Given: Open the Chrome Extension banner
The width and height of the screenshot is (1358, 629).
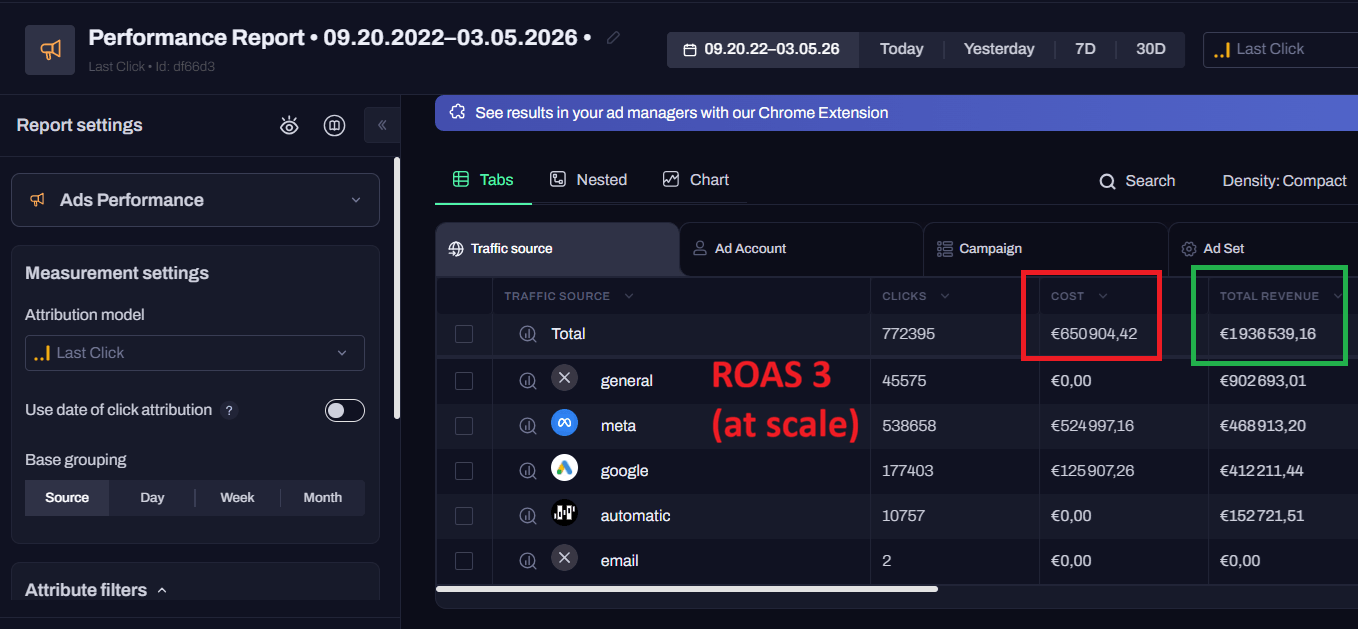Looking at the screenshot, I should click(x=896, y=113).
